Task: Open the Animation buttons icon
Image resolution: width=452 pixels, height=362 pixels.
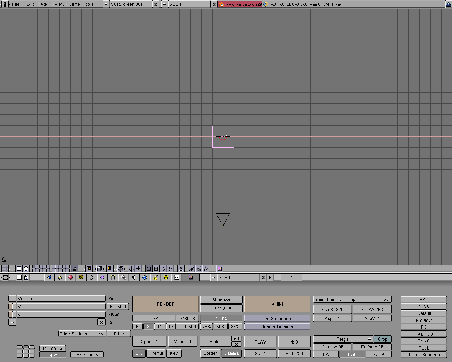Action: pyautogui.click(x=91, y=277)
